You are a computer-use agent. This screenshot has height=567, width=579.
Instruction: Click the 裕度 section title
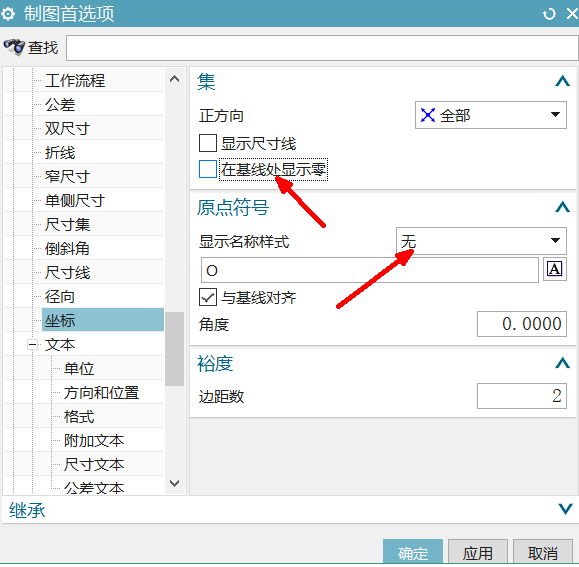click(x=215, y=364)
